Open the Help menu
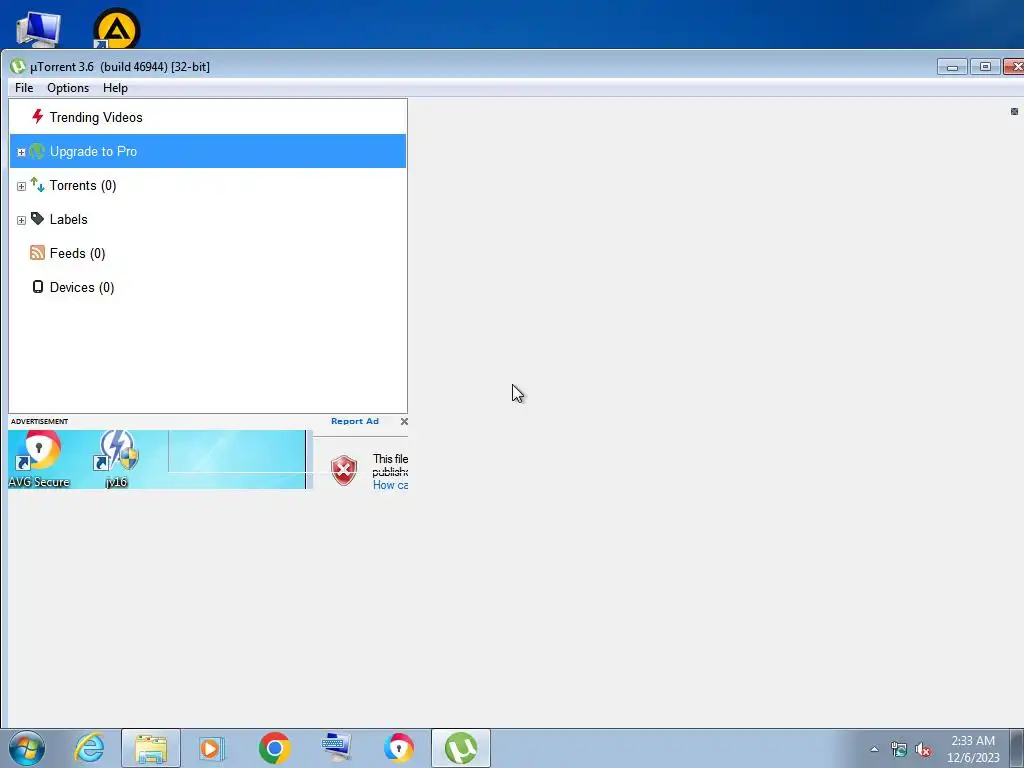Screen dimensions: 1024x768 coord(115,88)
